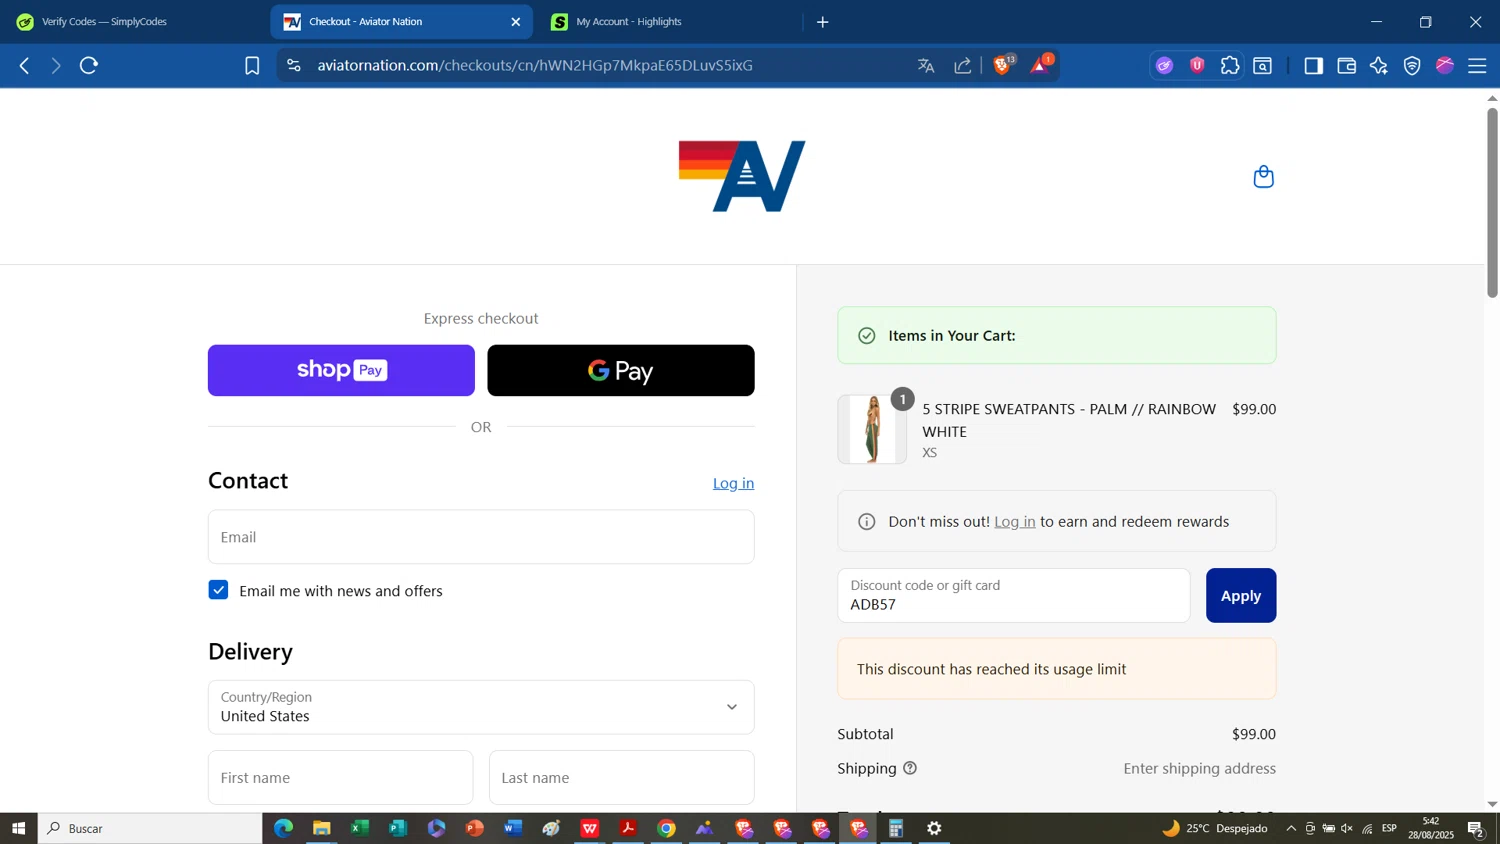Open the Brave Wallet icon

pyautogui.click(x=1347, y=66)
